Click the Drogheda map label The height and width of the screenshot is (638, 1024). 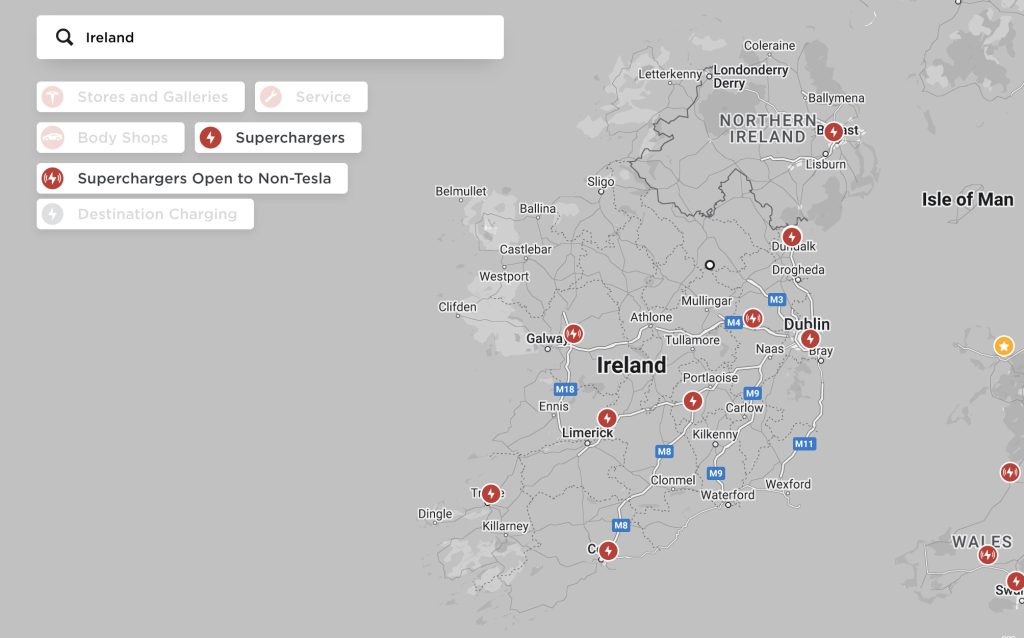[x=798, y=270]
